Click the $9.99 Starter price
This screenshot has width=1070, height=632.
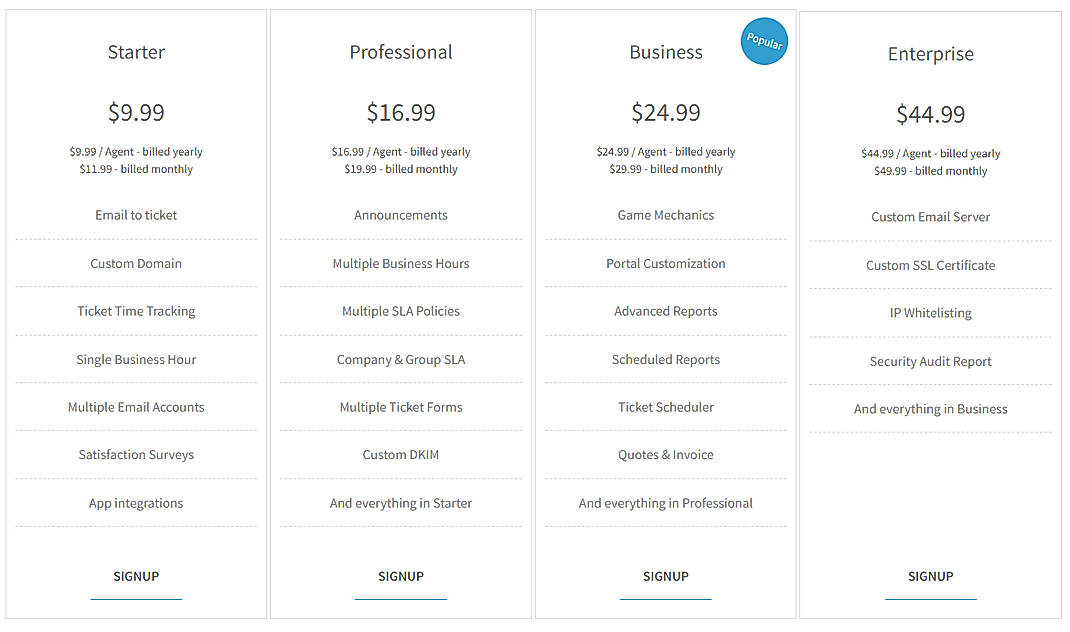coord(136,112)
